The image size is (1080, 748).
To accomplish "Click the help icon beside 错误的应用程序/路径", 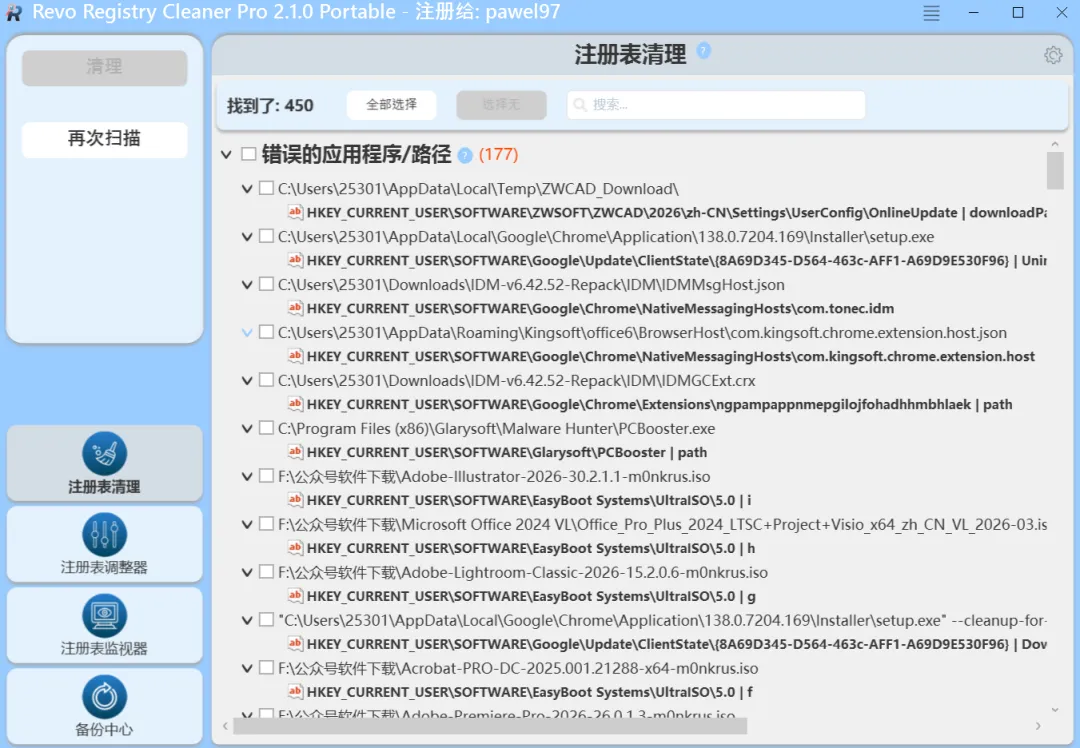I will (465, 155).
